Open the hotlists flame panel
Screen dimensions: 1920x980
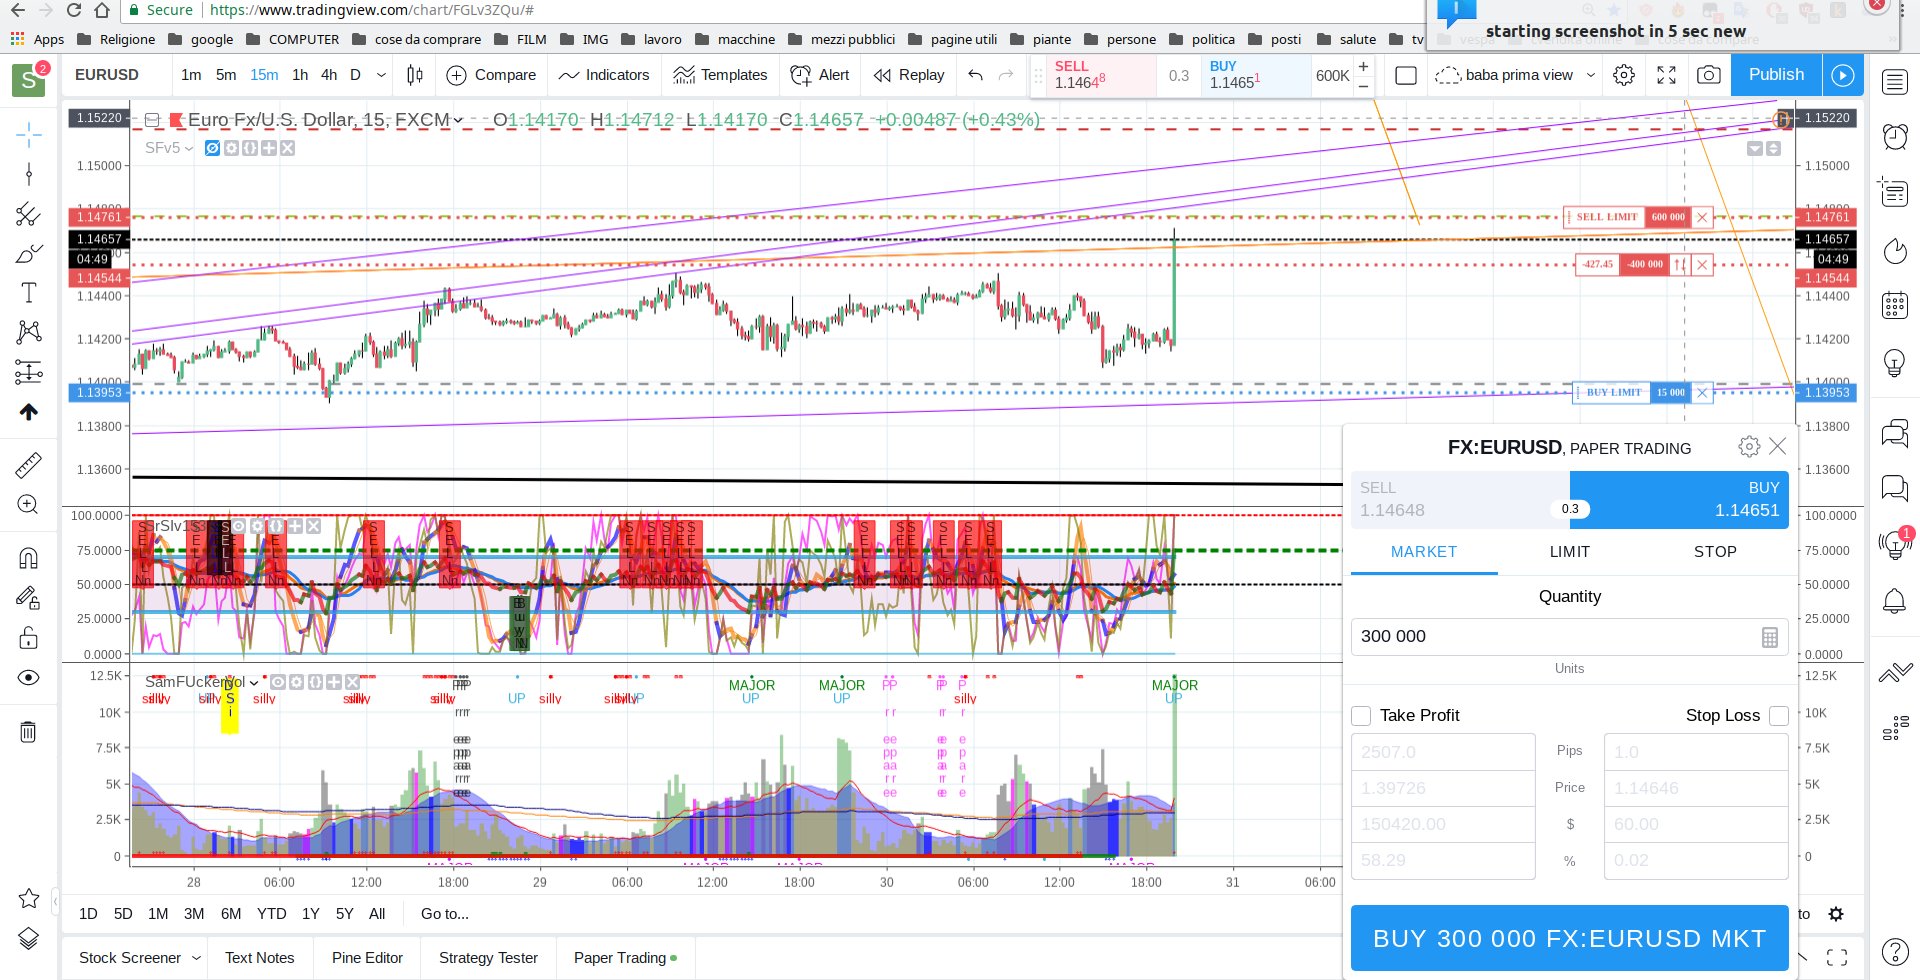(1895, 251)
